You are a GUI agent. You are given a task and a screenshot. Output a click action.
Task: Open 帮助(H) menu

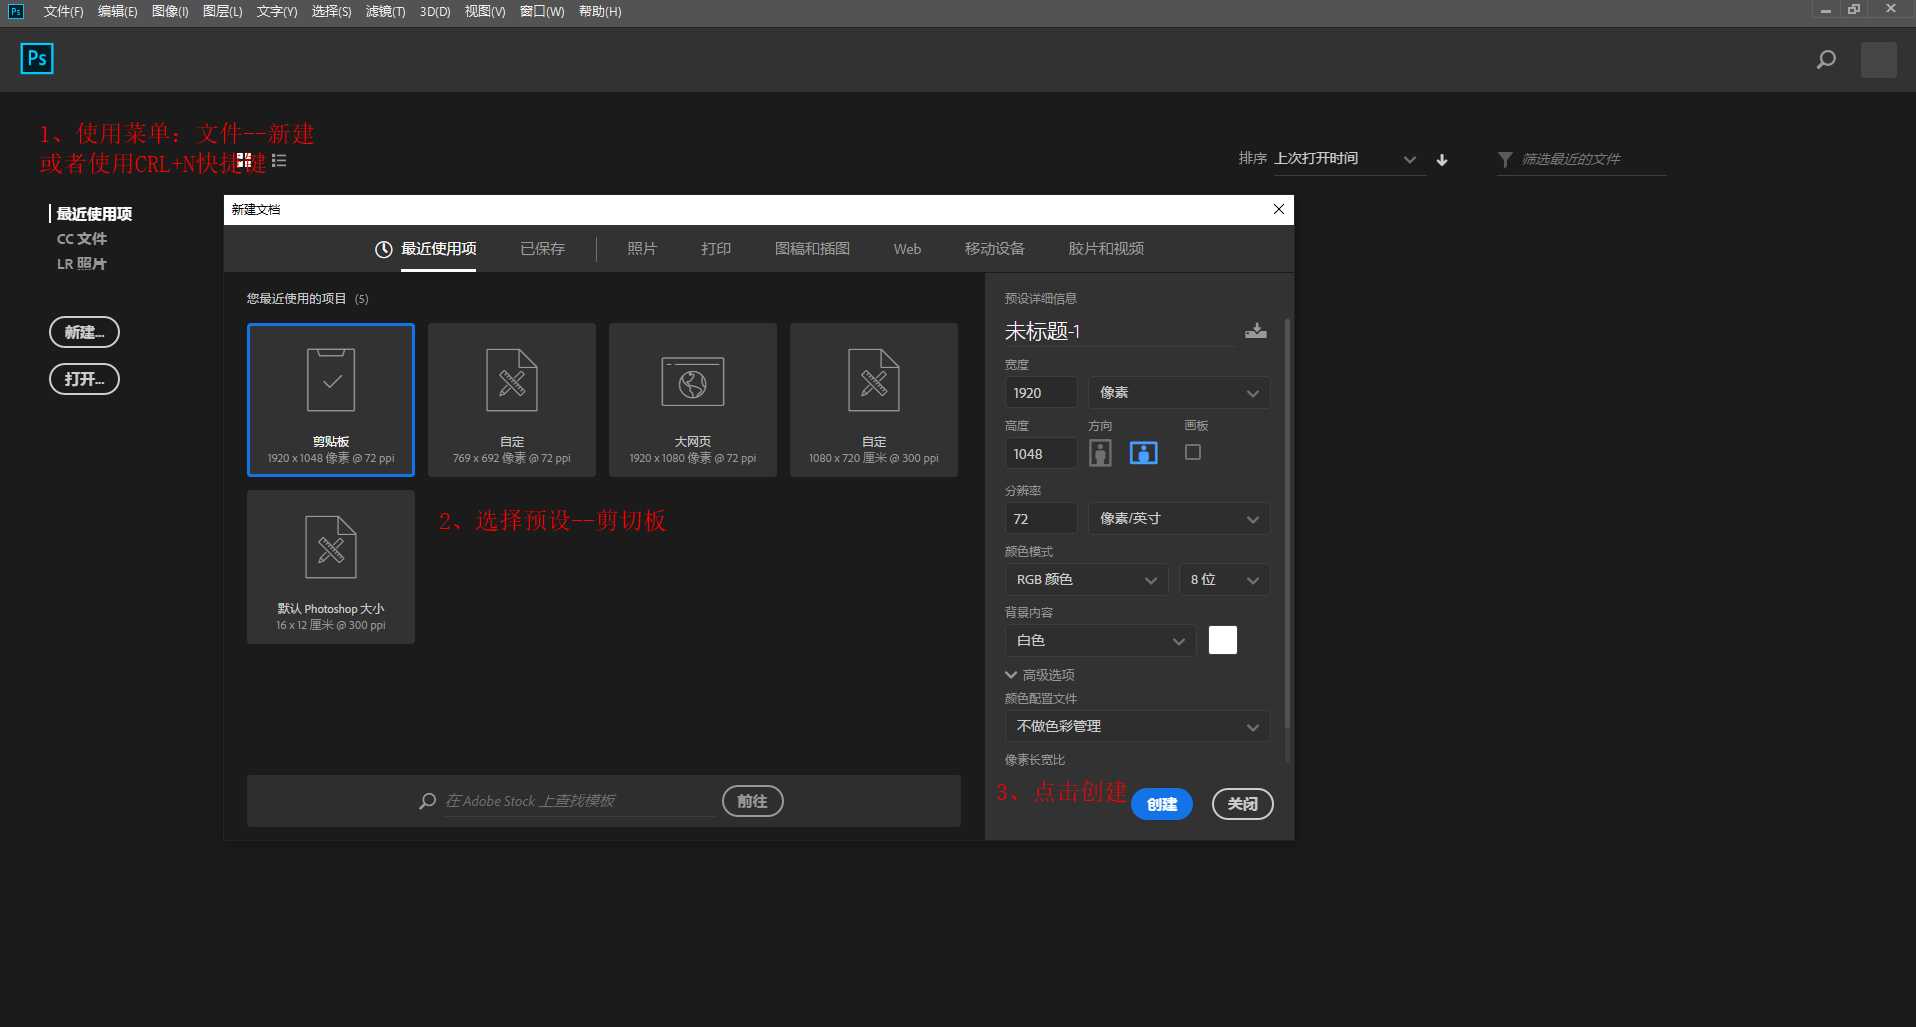click(x=600, y=11)
